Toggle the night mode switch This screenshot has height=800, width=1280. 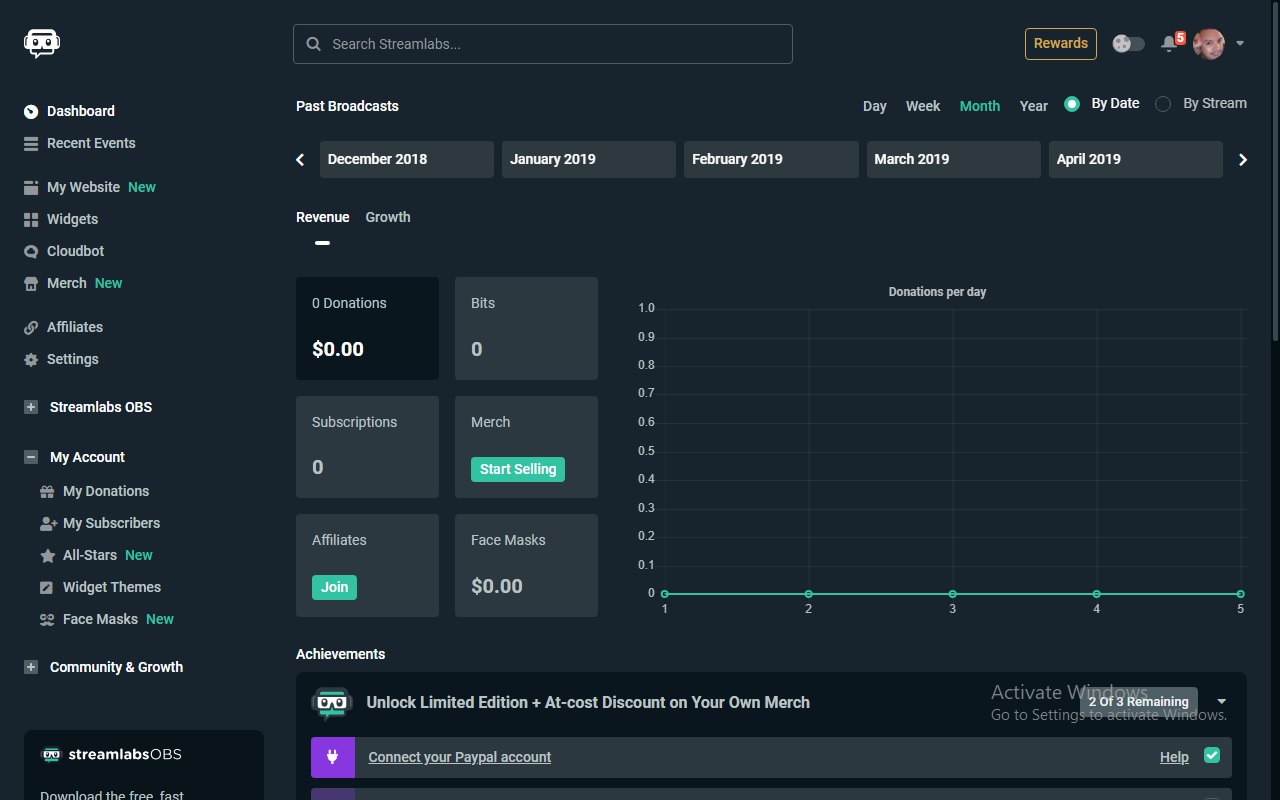[1129, 44]
